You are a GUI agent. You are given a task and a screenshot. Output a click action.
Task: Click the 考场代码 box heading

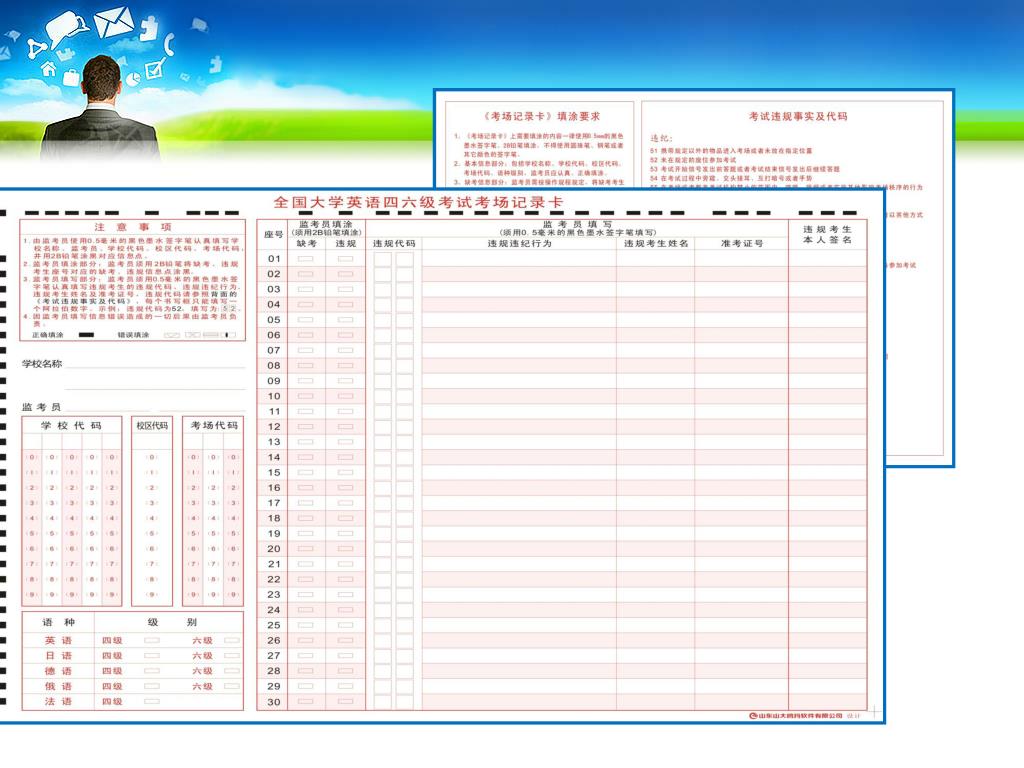[x=214, y=425]
